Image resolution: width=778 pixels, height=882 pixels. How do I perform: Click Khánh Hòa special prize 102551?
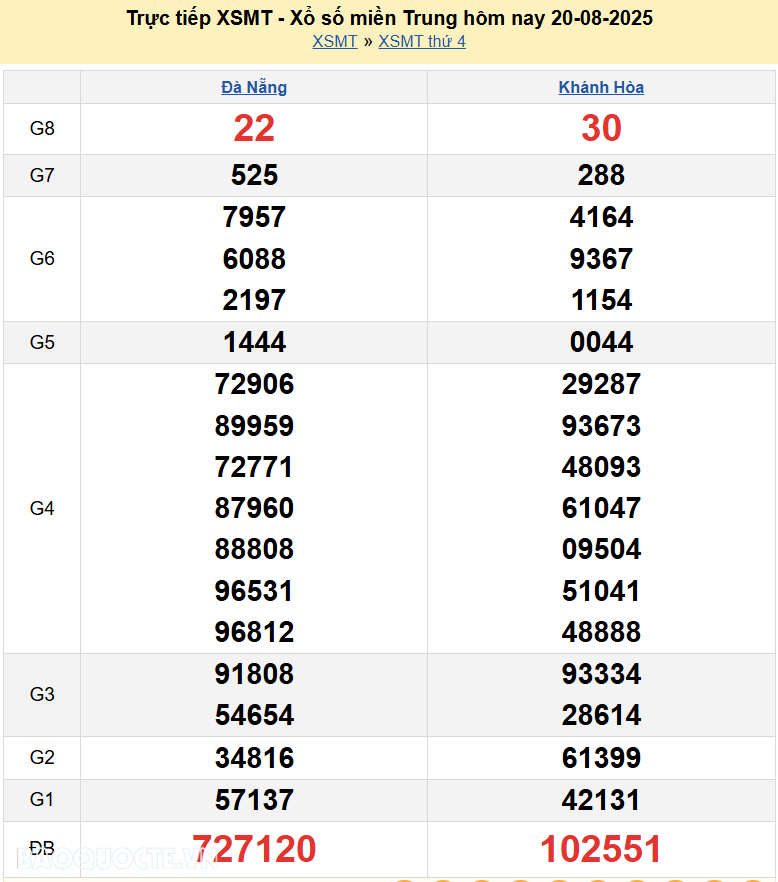pos(601,849)
